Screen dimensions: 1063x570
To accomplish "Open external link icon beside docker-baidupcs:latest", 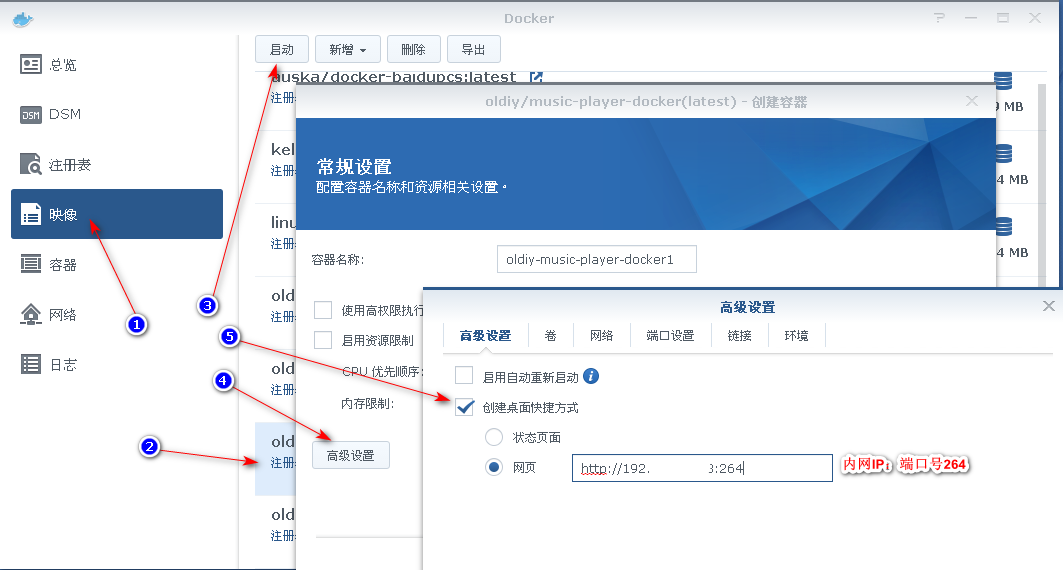I will (536, 77).
